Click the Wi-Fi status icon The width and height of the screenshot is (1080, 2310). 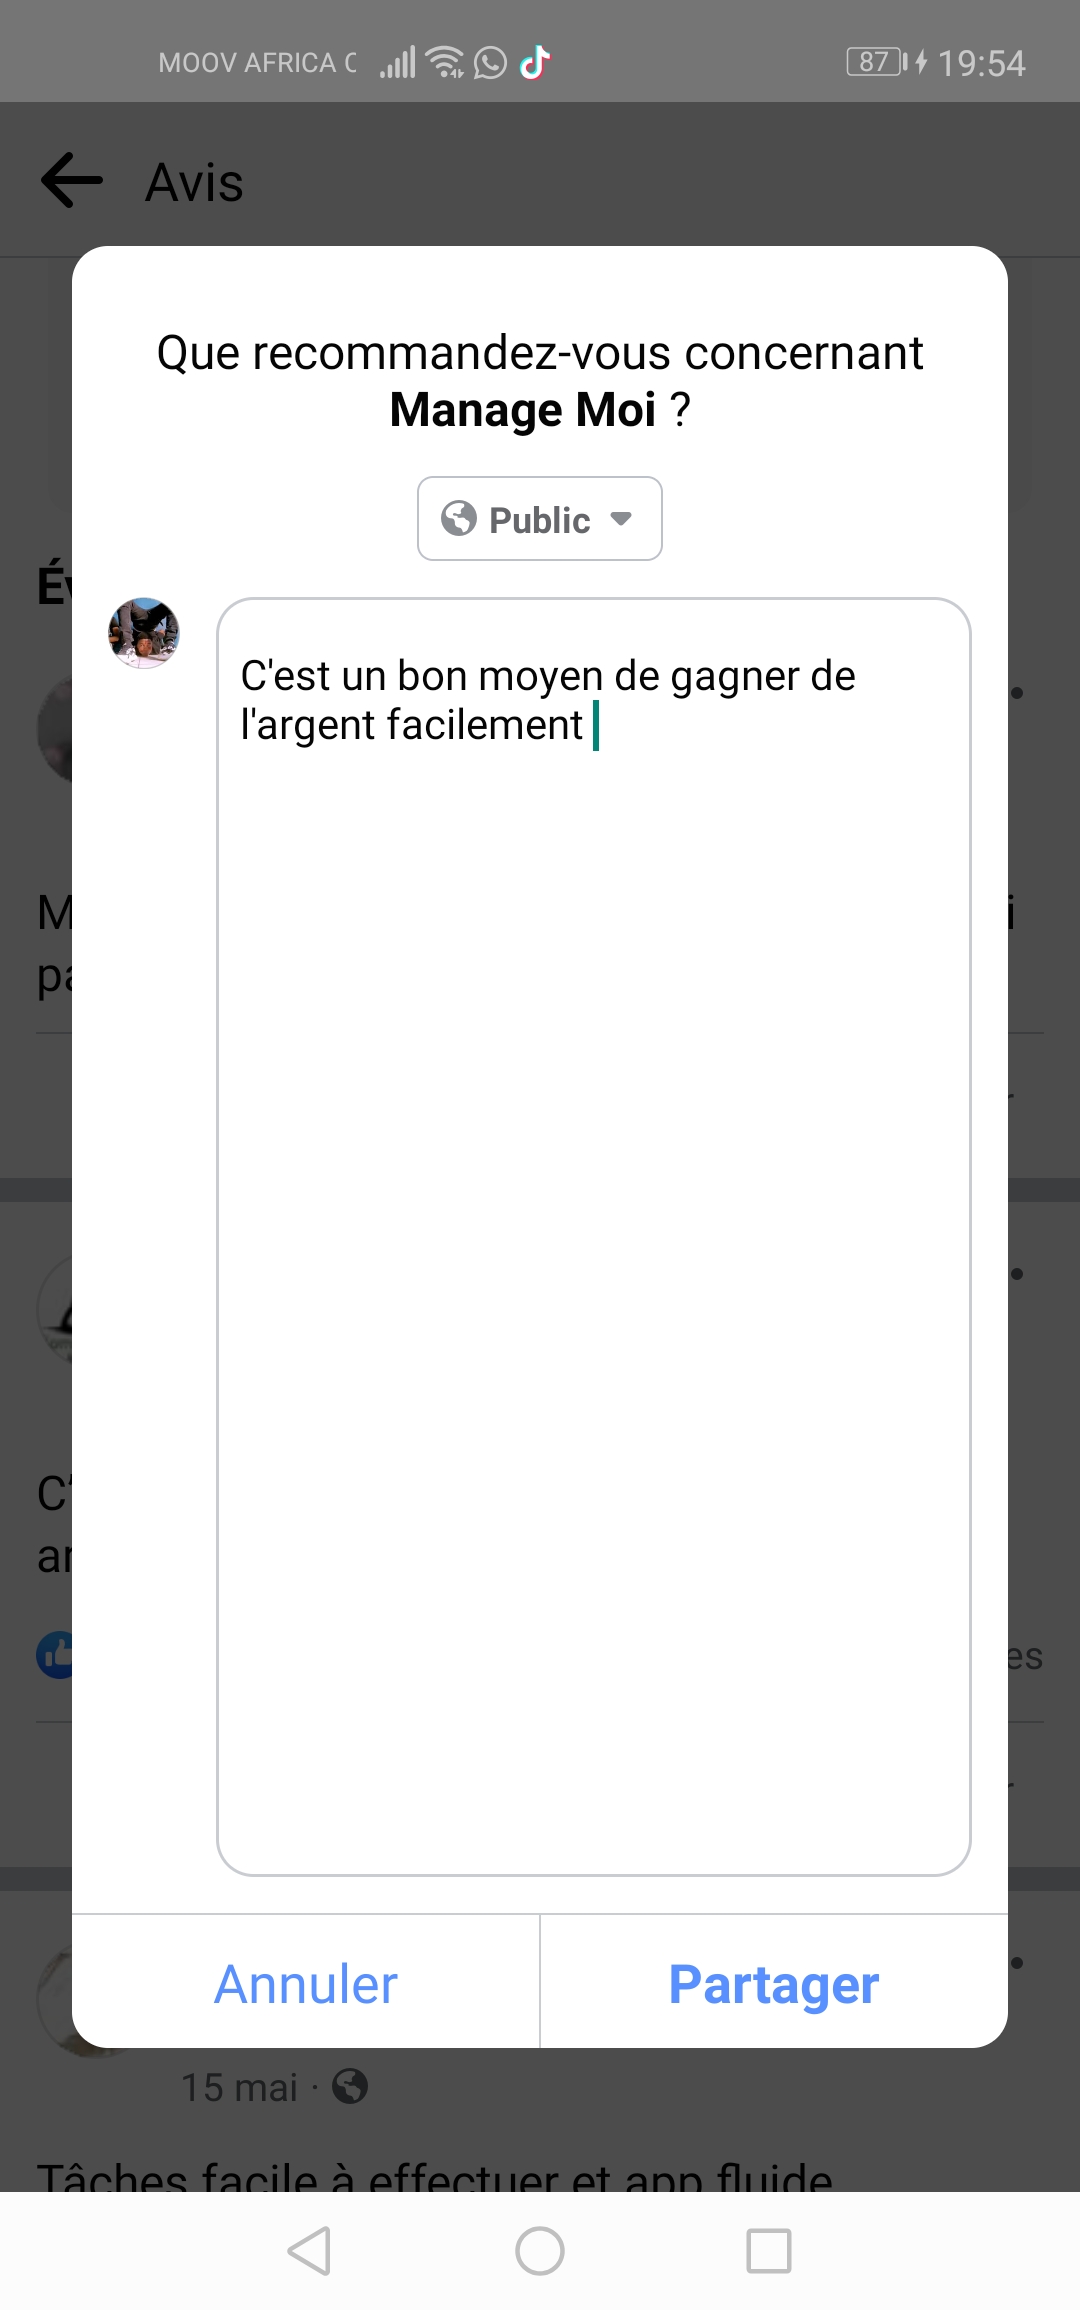tap(445, 62)
